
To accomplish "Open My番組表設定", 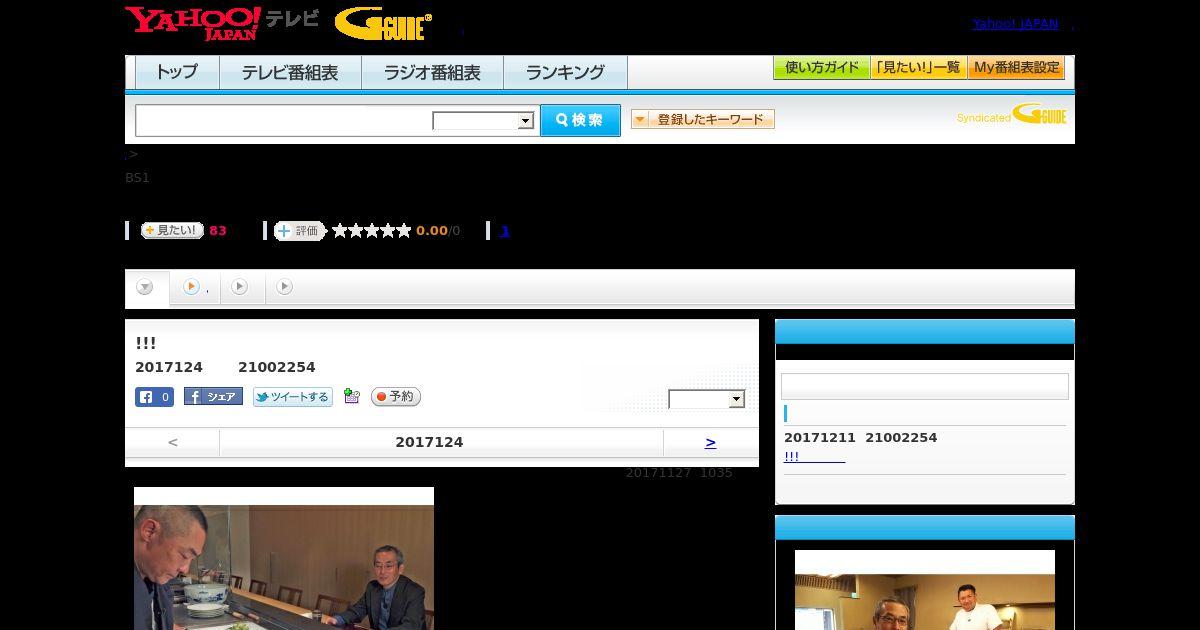I will 1016,68.
